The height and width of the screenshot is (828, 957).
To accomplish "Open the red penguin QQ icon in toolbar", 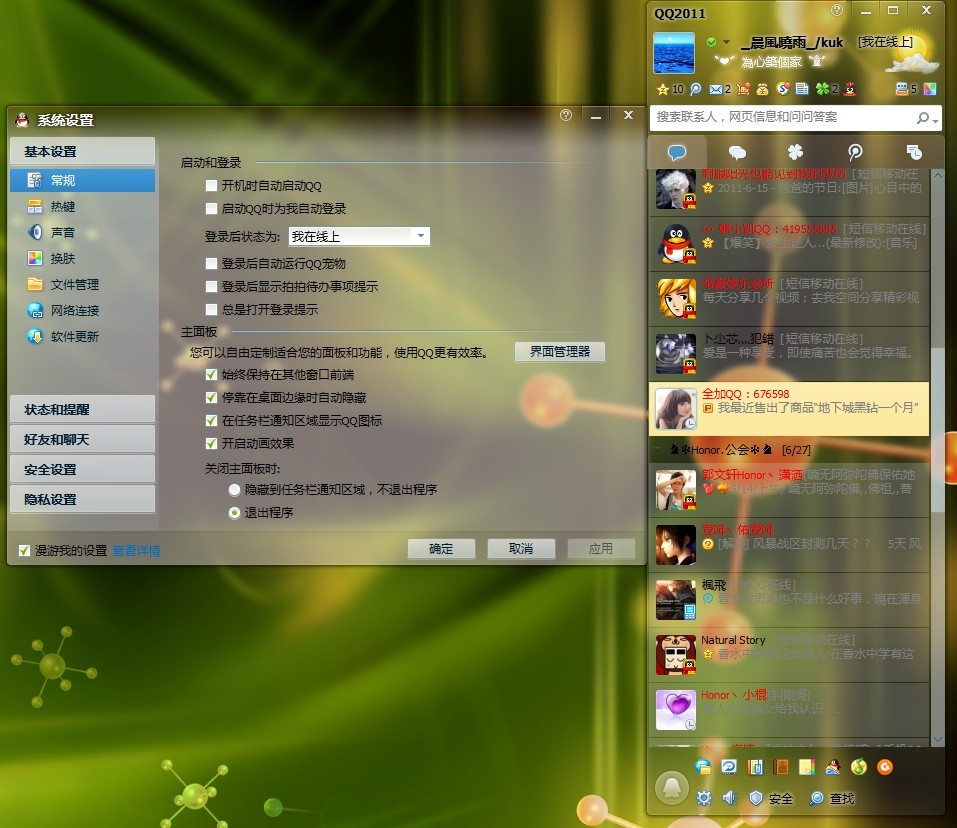I will coord(850,89).
